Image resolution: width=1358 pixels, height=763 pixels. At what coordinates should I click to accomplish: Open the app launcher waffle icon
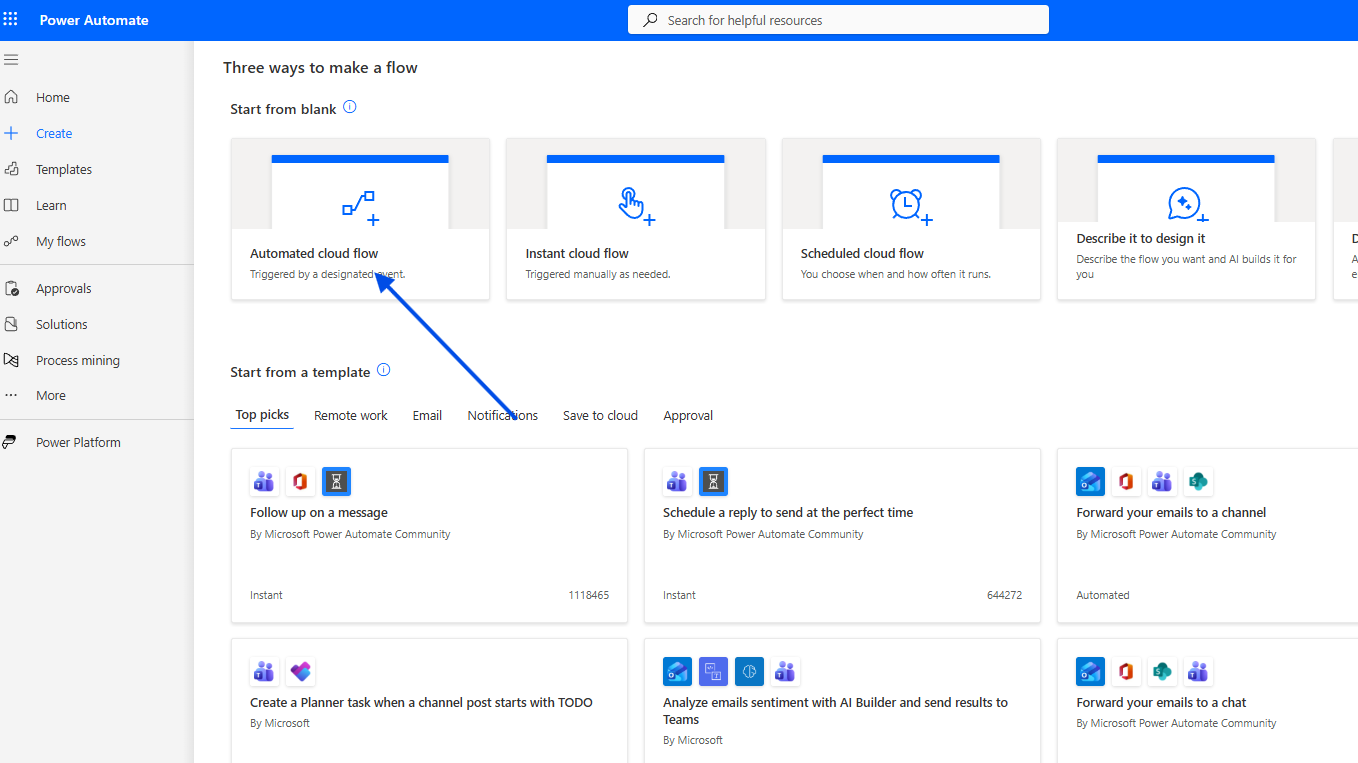coord(11,20)
